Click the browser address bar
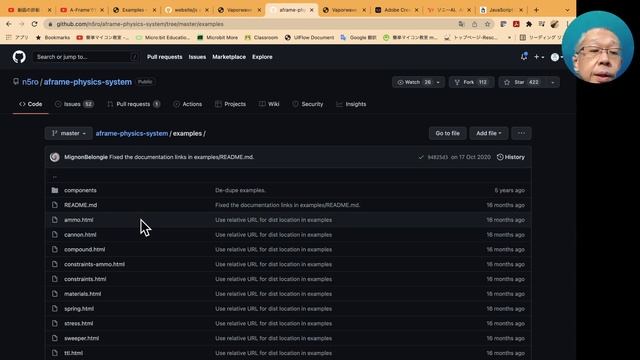Image resolution: width=640 pixels, height=360 pixels. (253, 24)
